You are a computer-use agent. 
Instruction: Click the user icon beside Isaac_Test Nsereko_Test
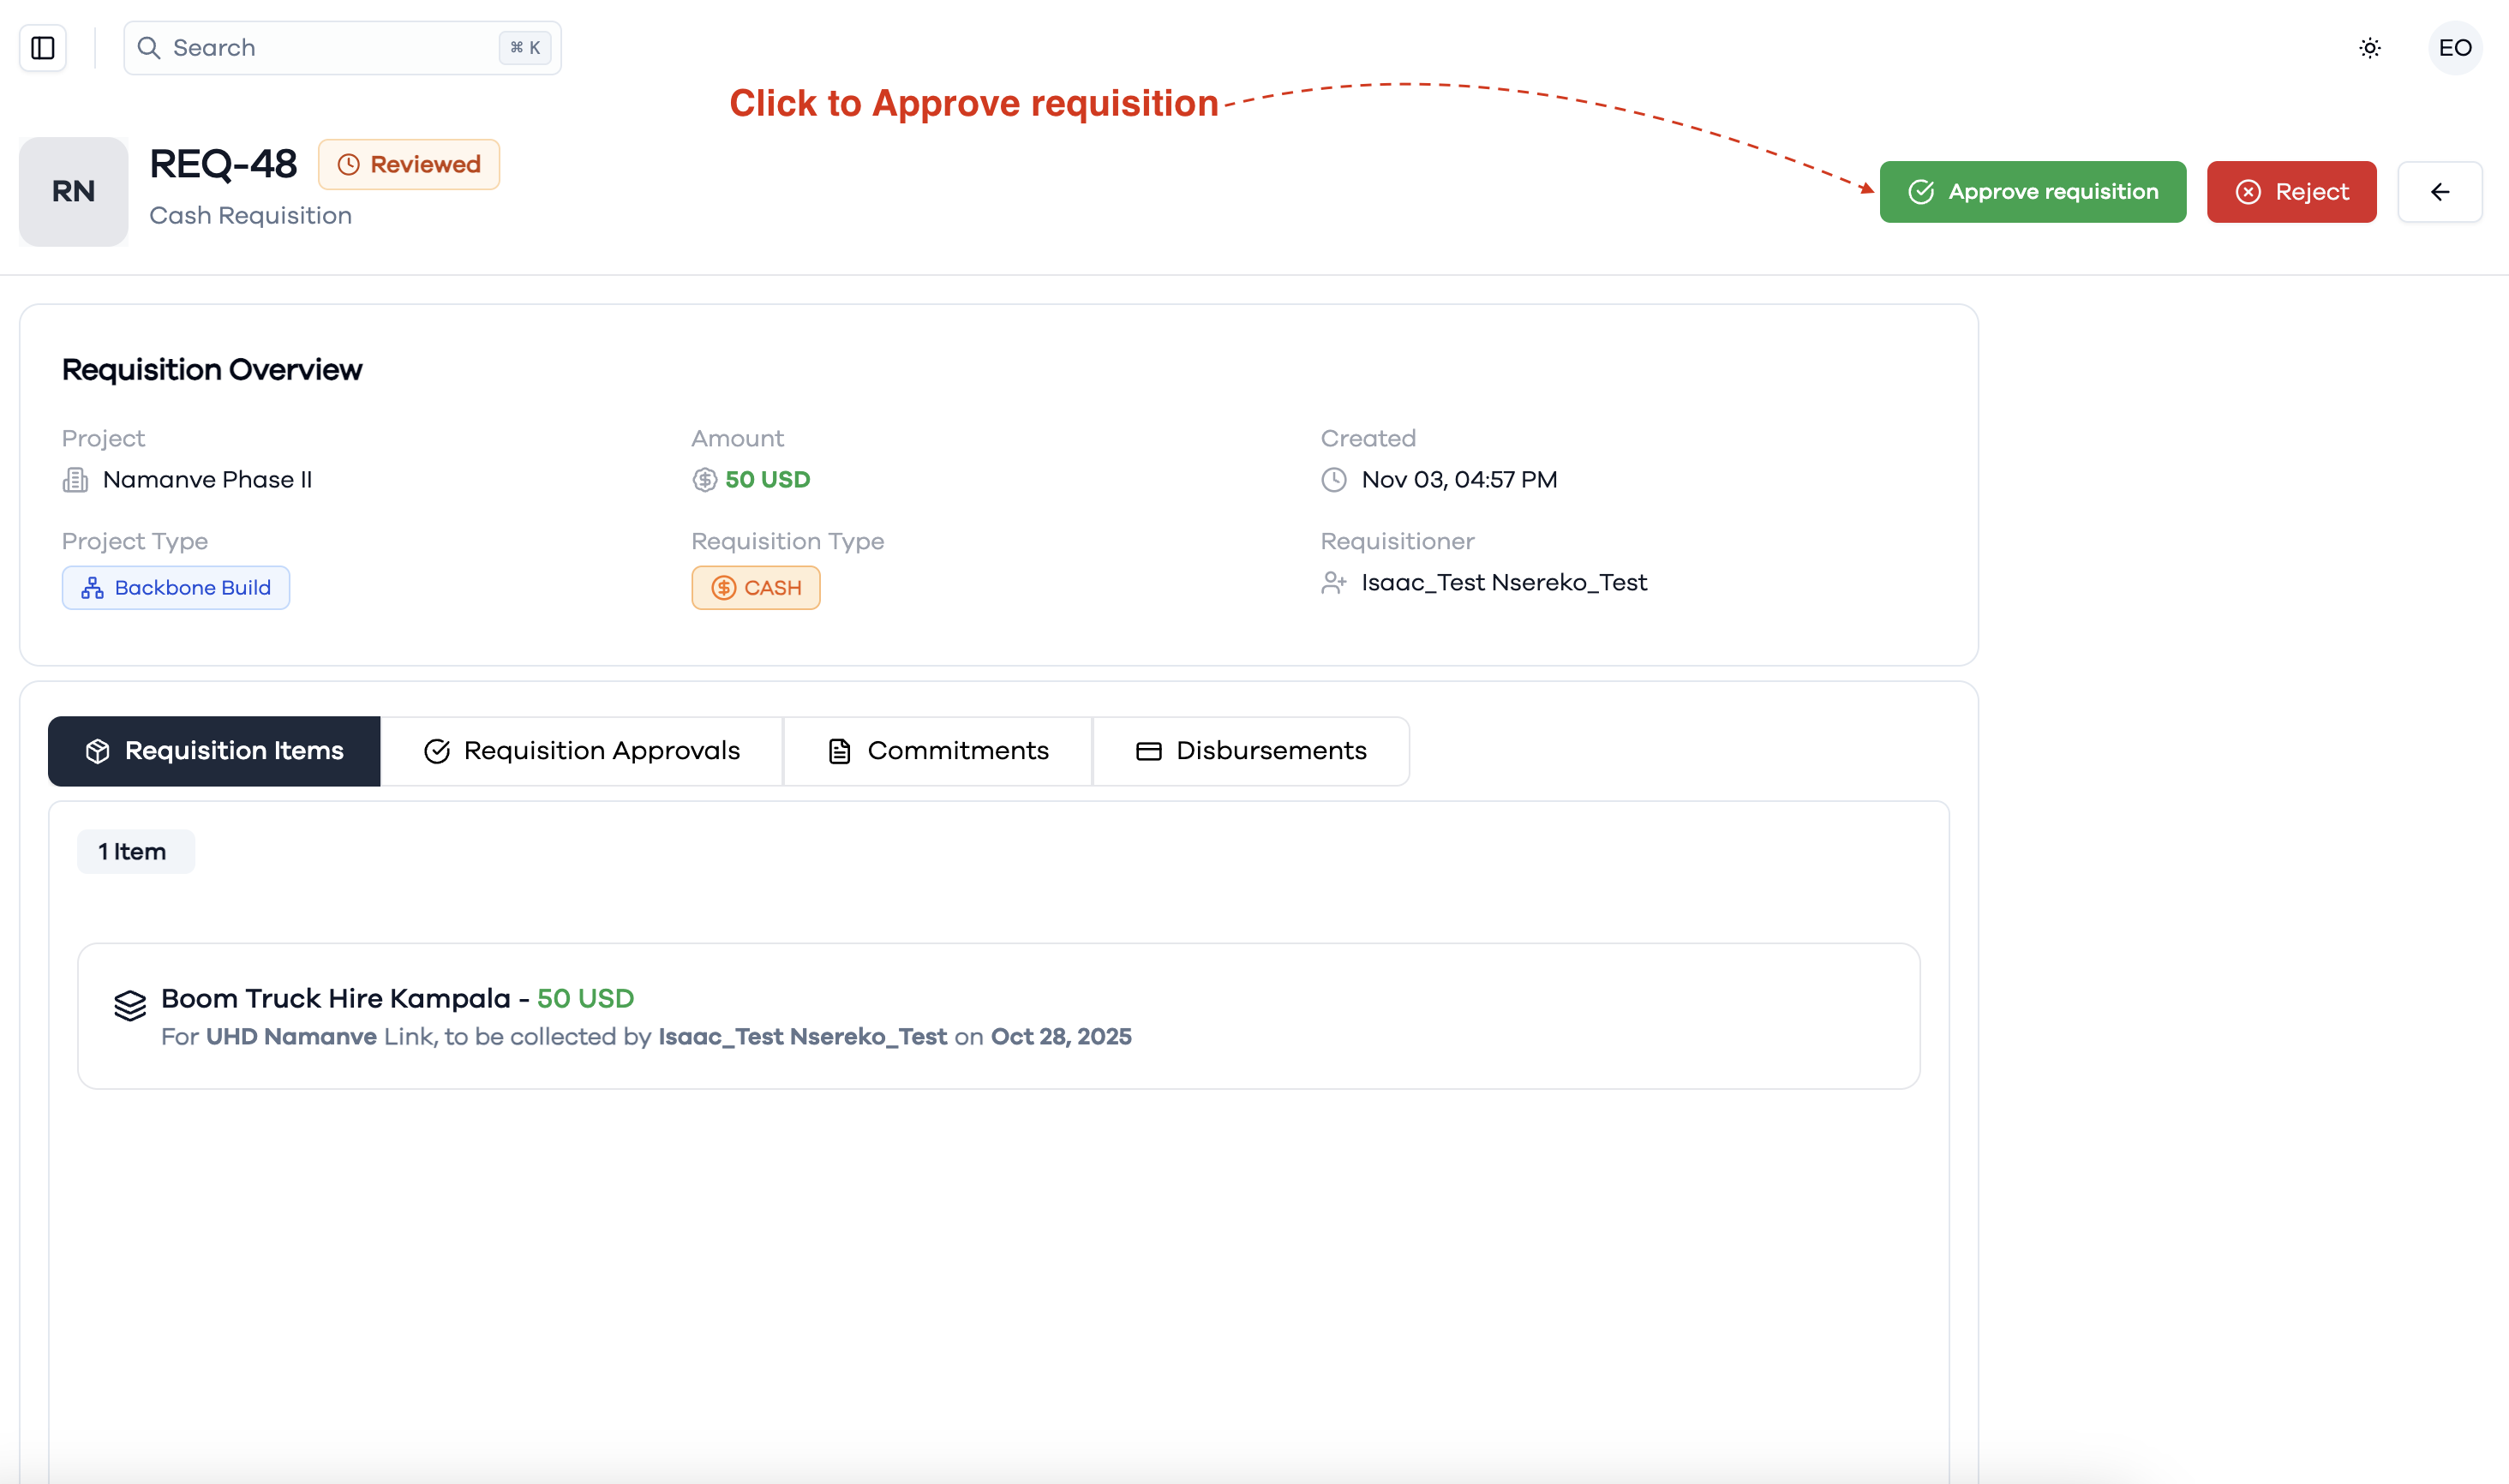(1334, 583)
